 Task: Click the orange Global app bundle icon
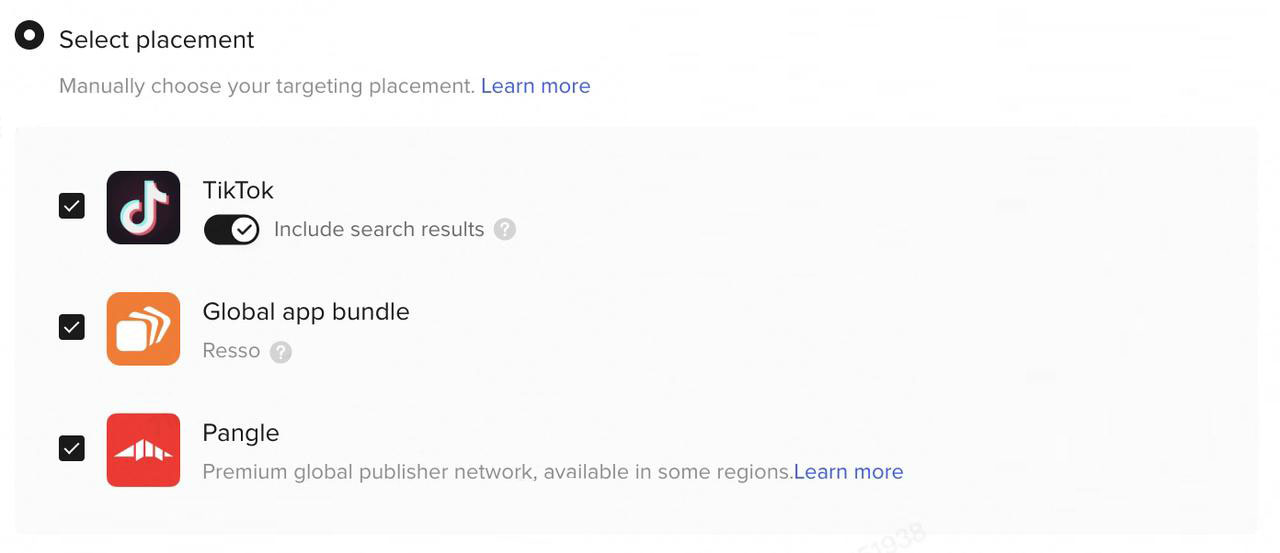143,328
